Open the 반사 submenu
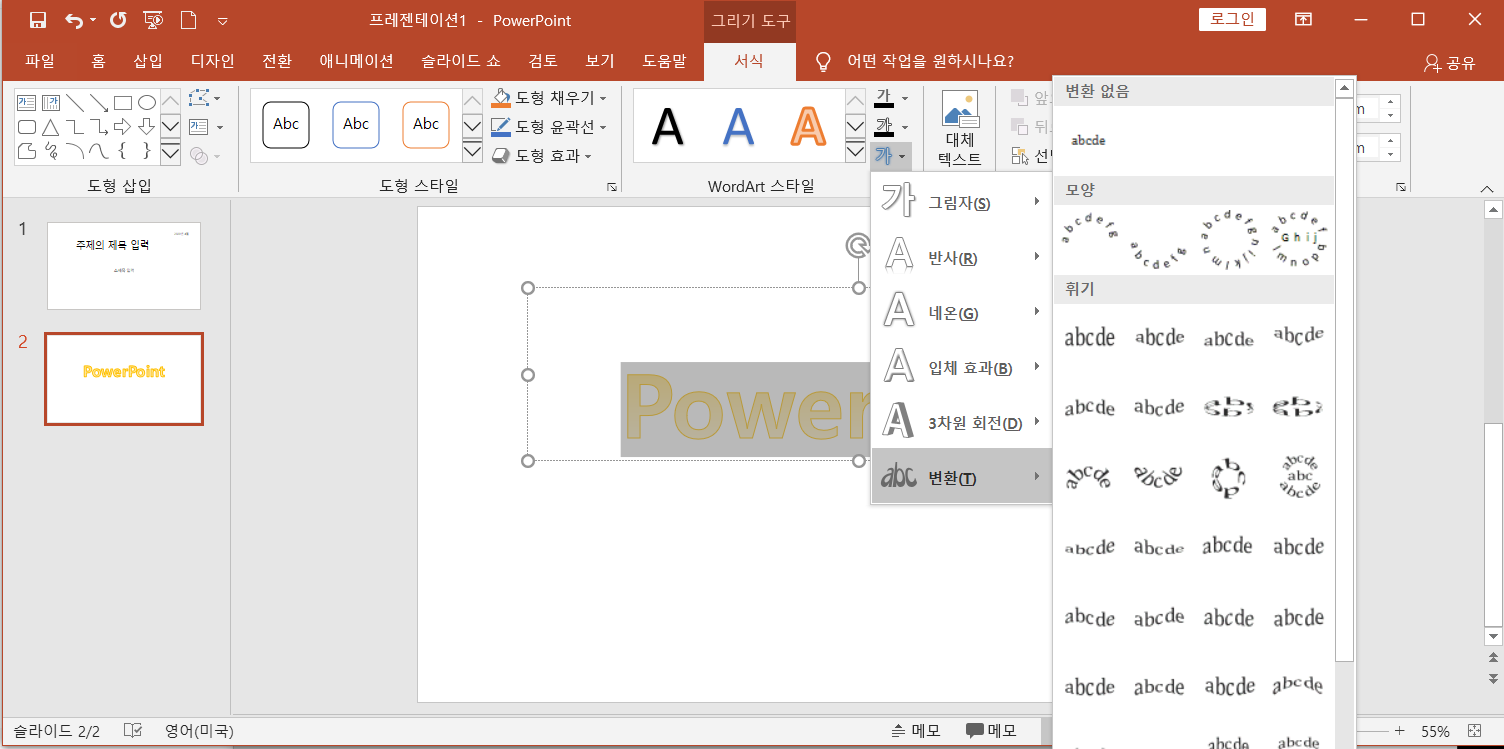Viewport: 1504px width, 749px height. 961,258
